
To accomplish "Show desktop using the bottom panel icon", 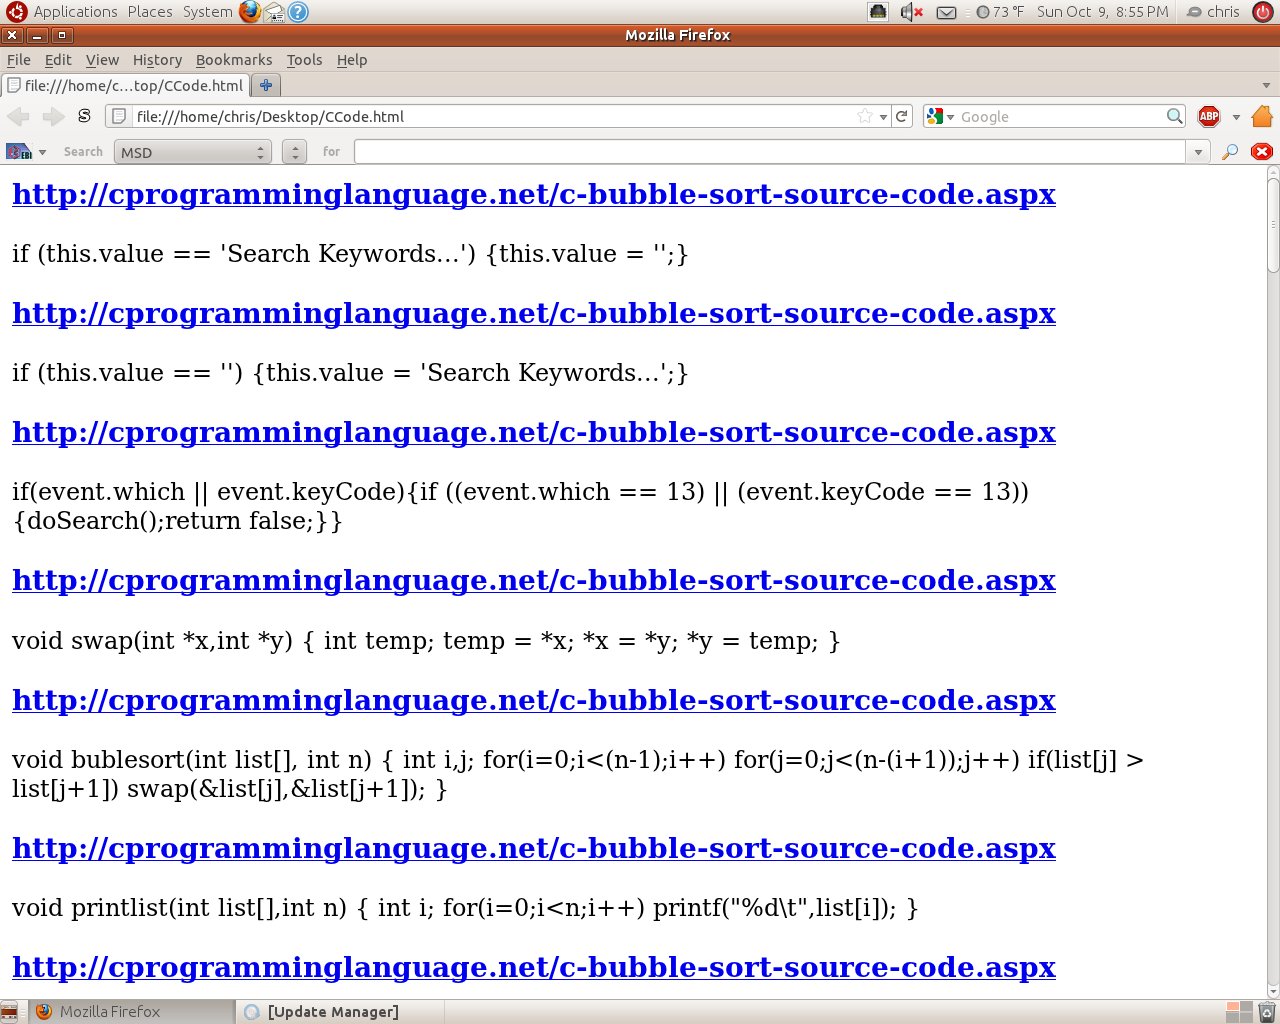I will pos(10,1012).
